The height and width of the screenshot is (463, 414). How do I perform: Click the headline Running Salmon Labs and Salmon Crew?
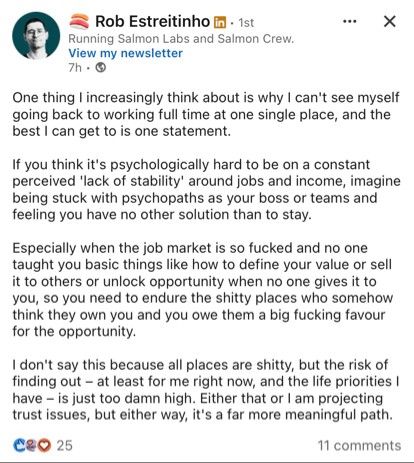(181, 39)
